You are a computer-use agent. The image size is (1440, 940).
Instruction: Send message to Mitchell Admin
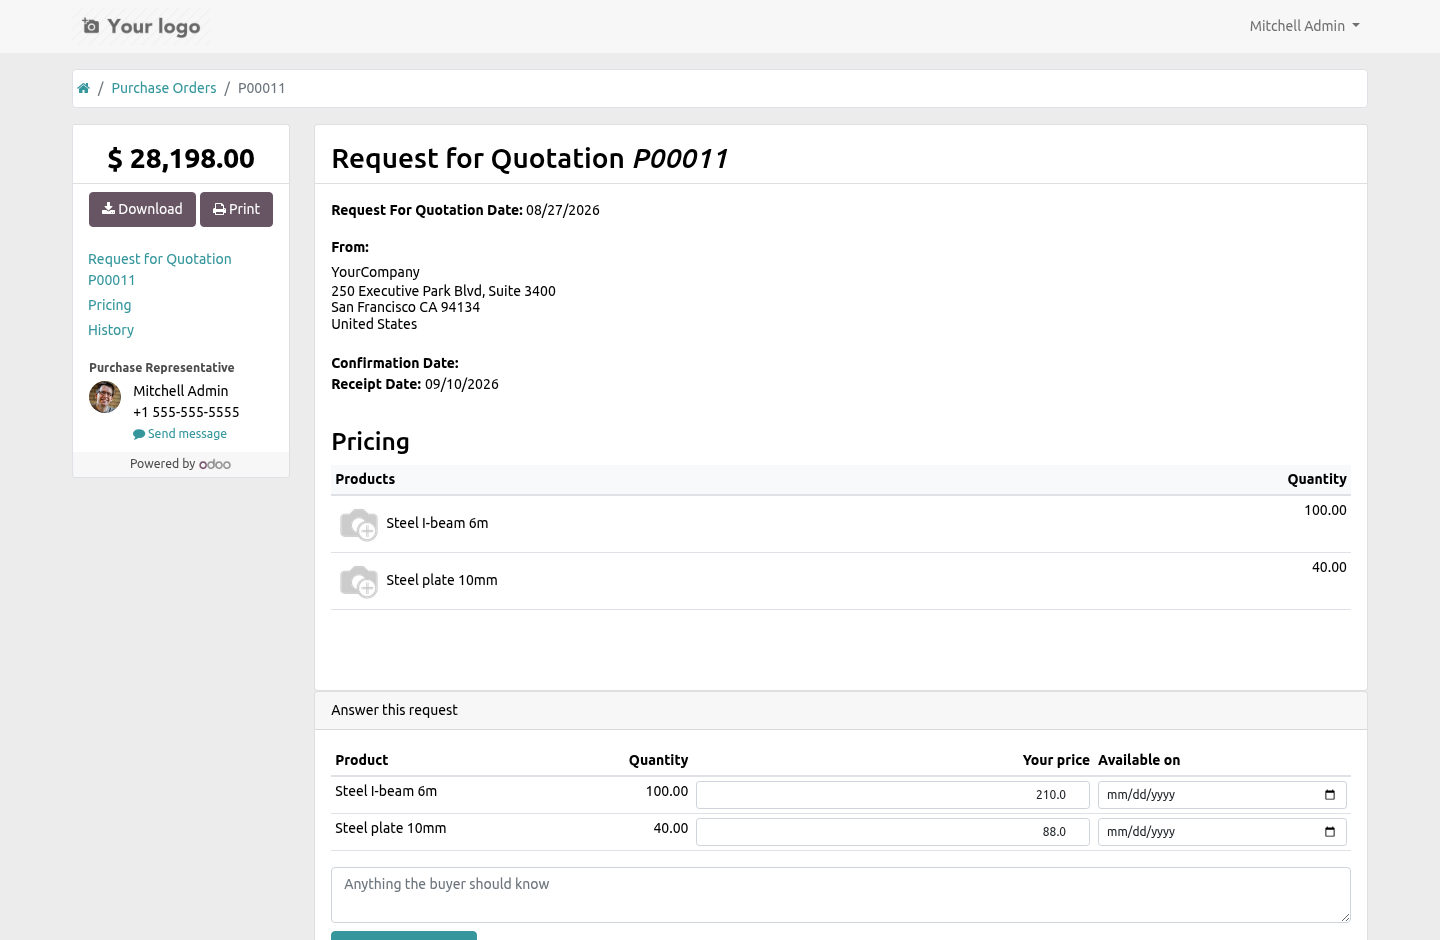point(180,434)
